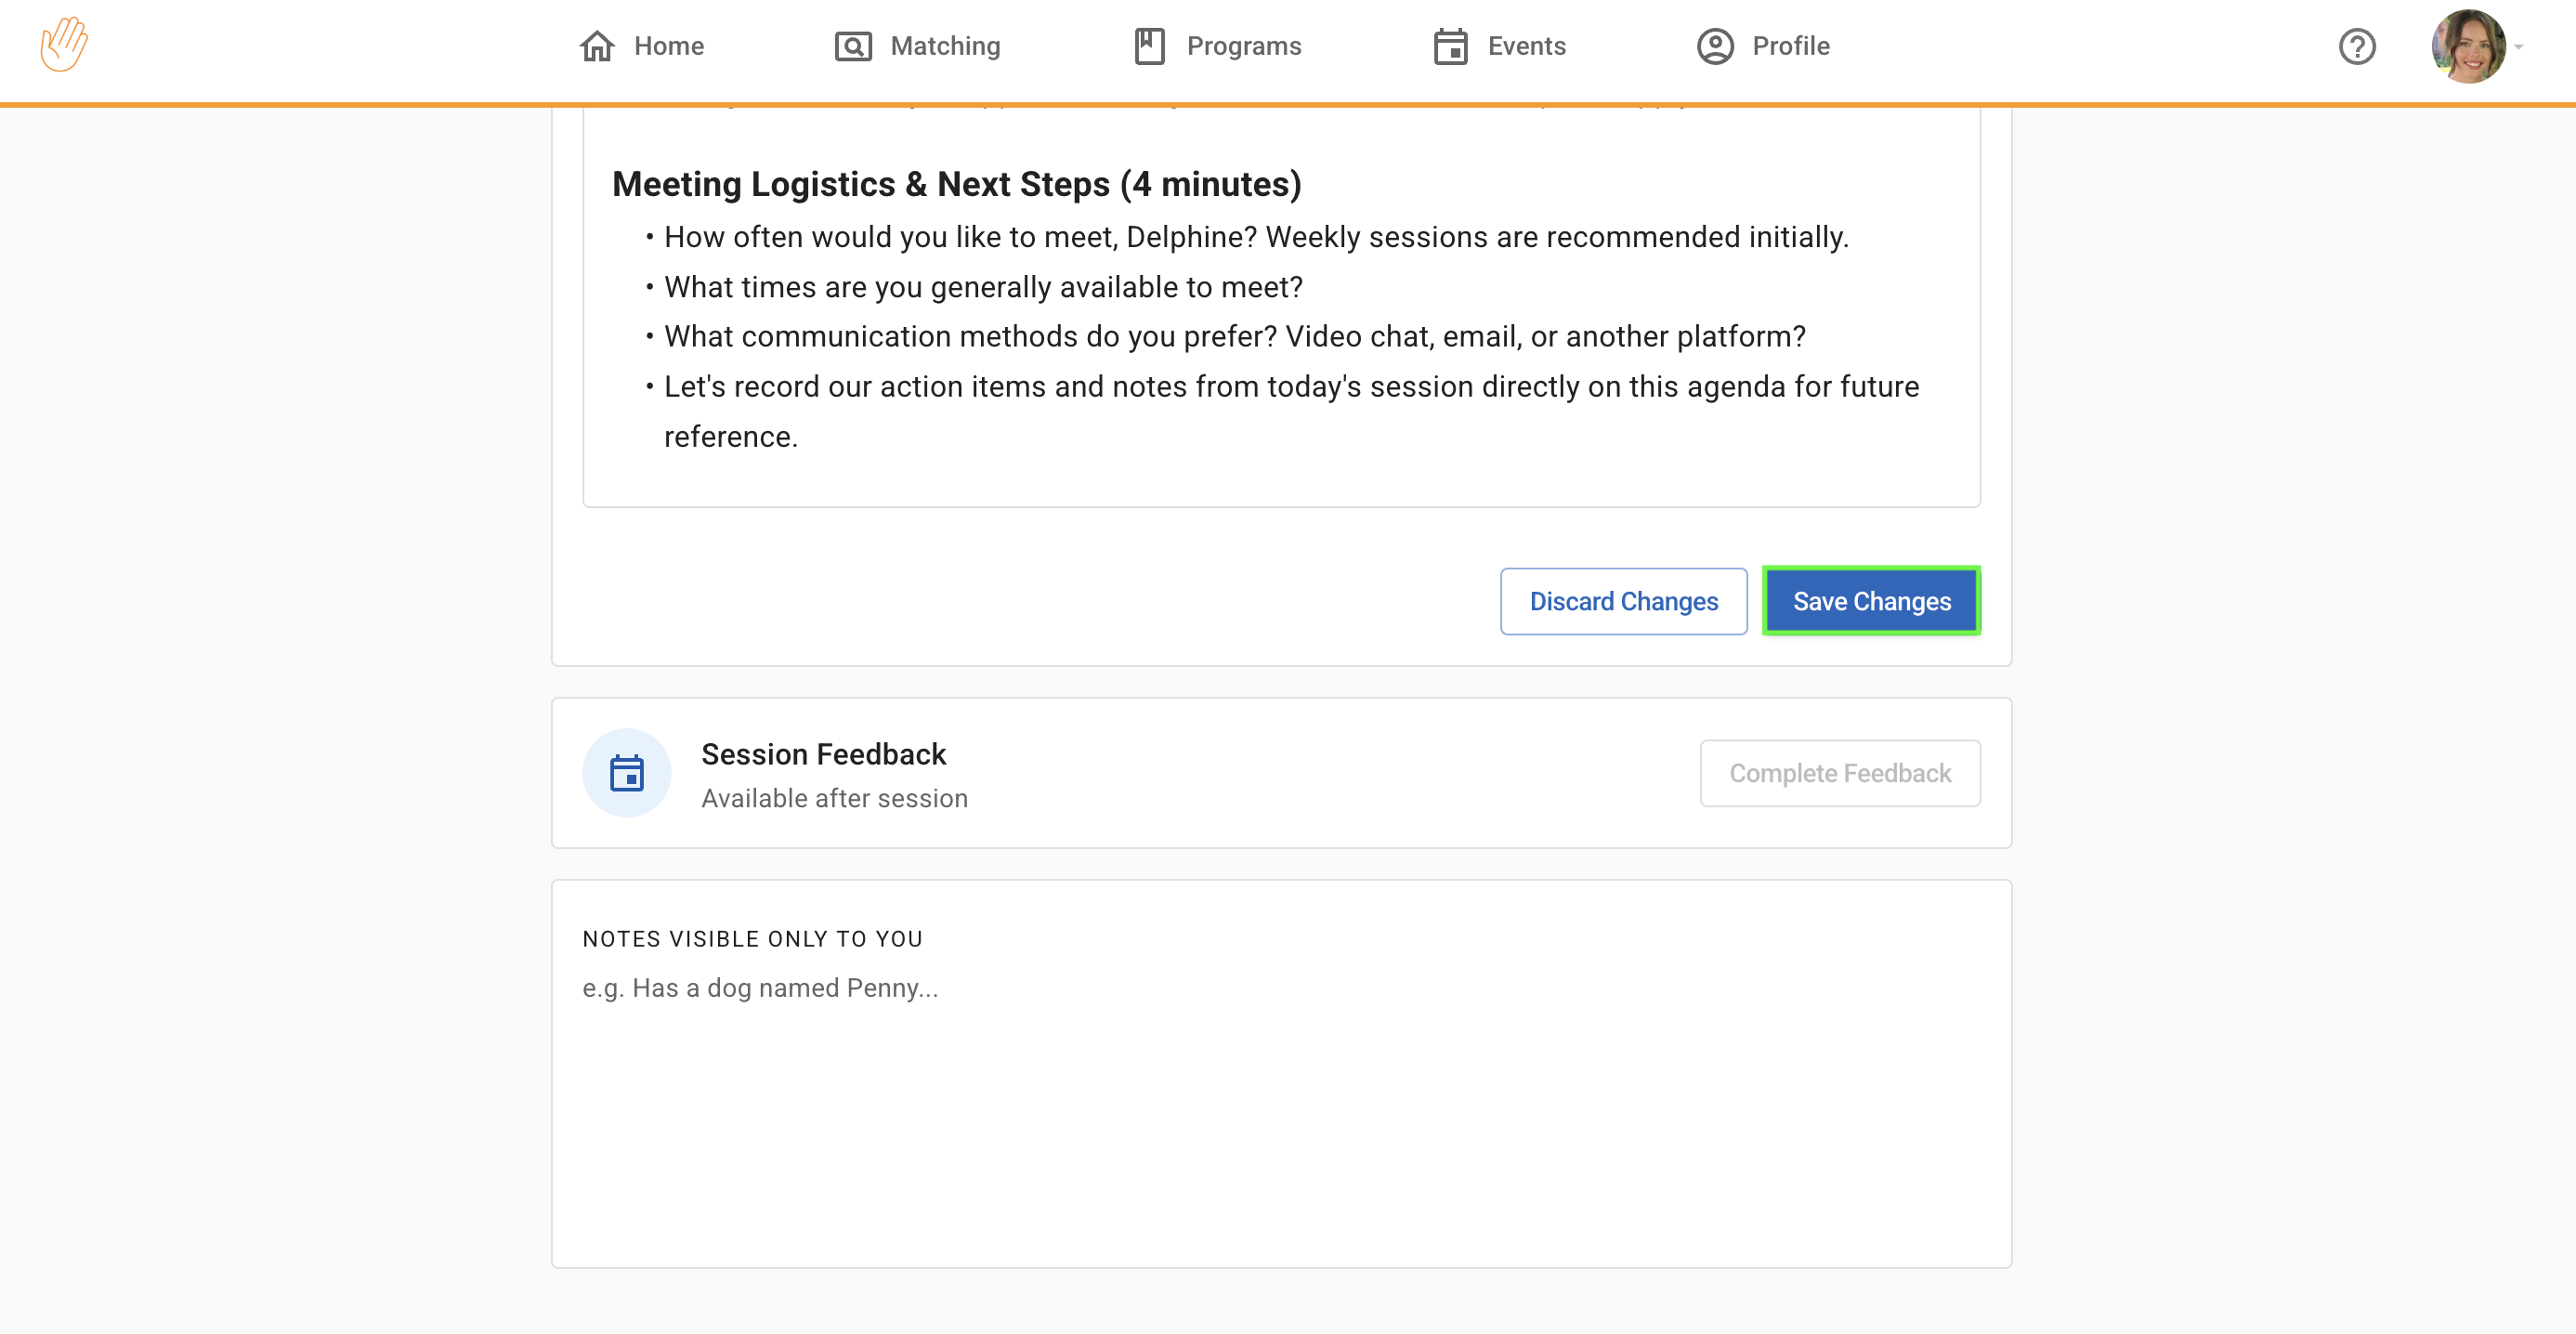2576x1334 pixels.
Task: Navigate to the Events menu item
Action: pos(1526,46)
